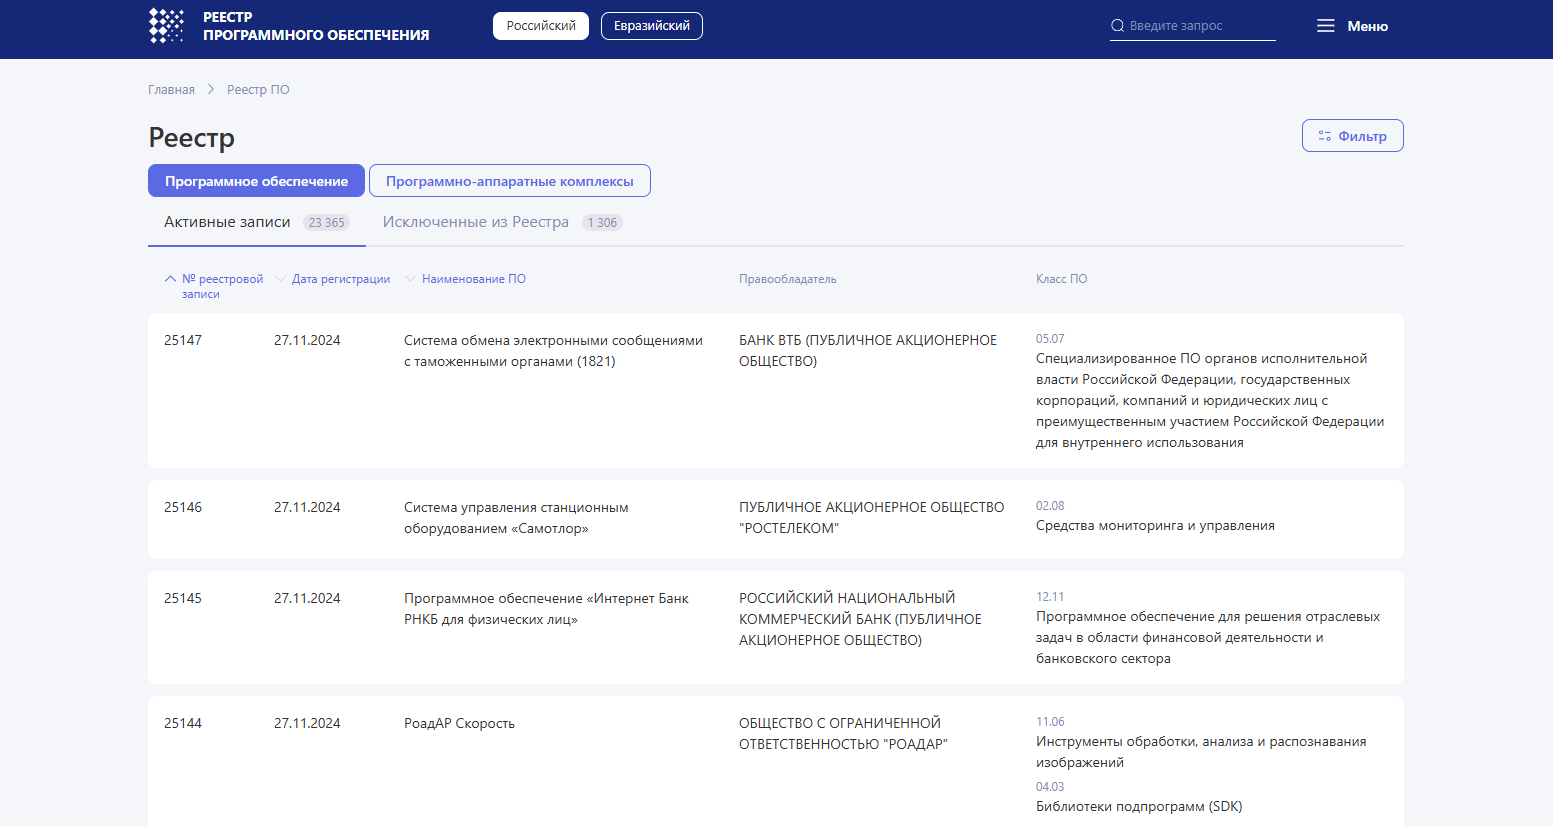Click the breadcrumb chevron separator arrow
The image size is (1553, 826).
coord(211,90)
